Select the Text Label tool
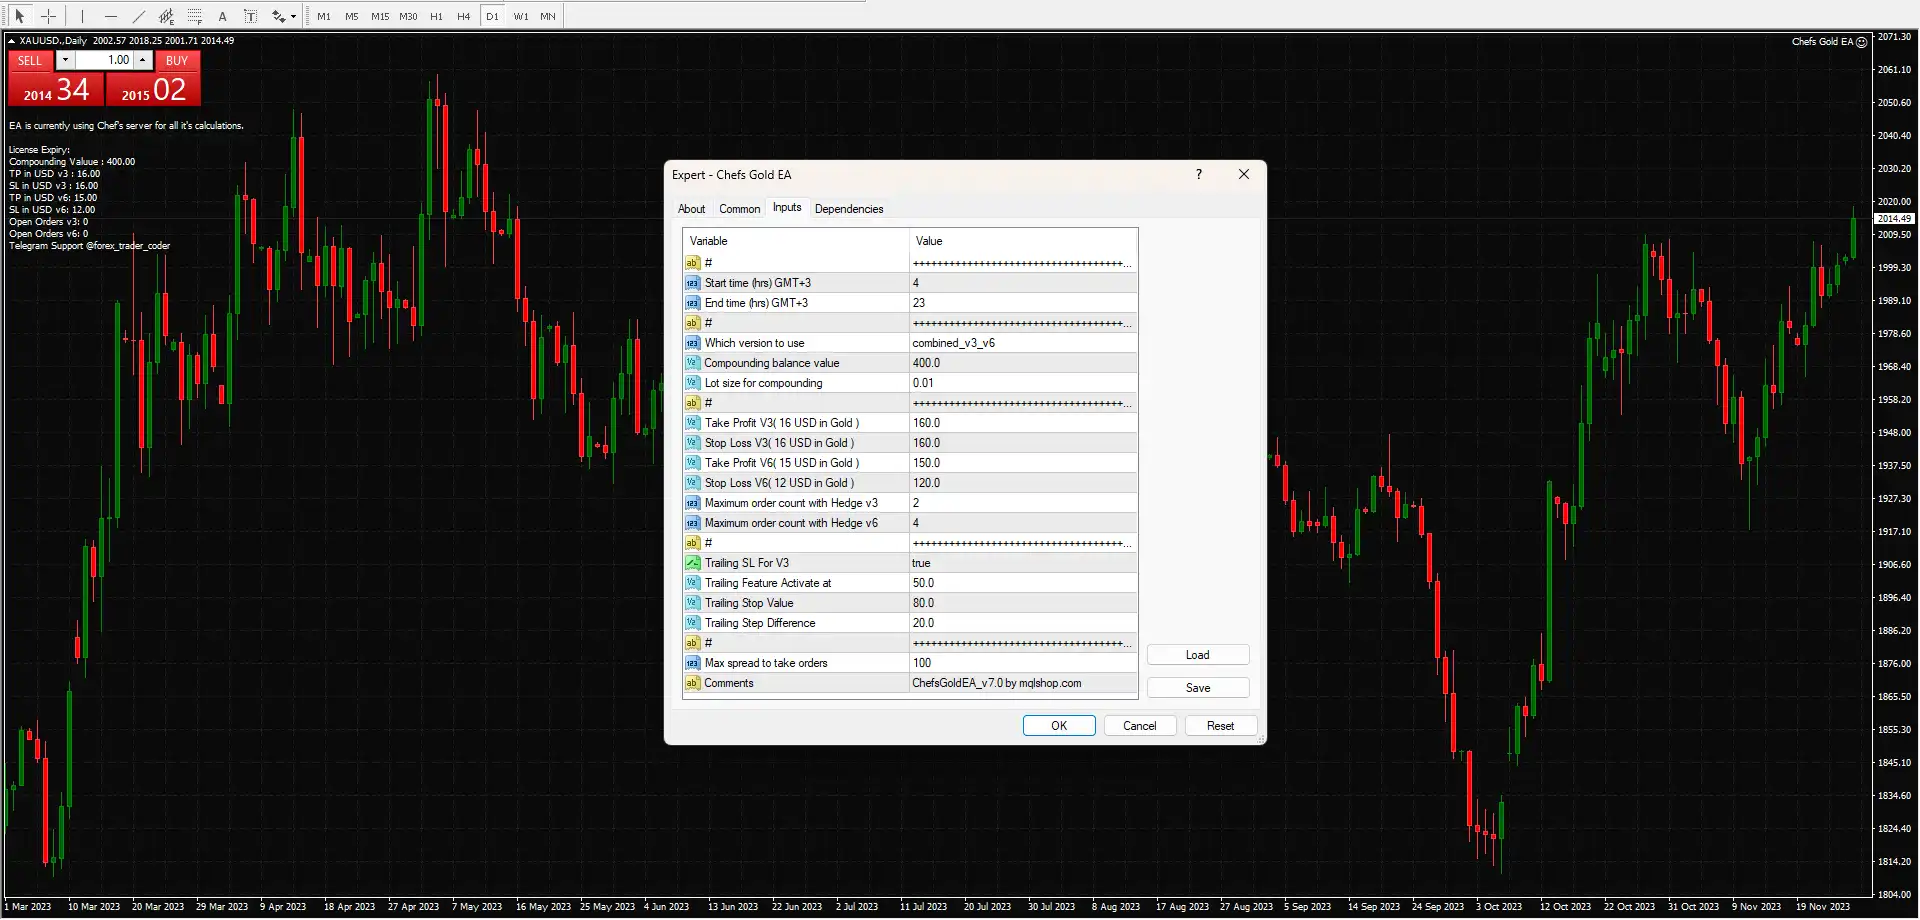The height and width of the screenshot is (920, 1920). pyautogui.click(x=251, y=16)
